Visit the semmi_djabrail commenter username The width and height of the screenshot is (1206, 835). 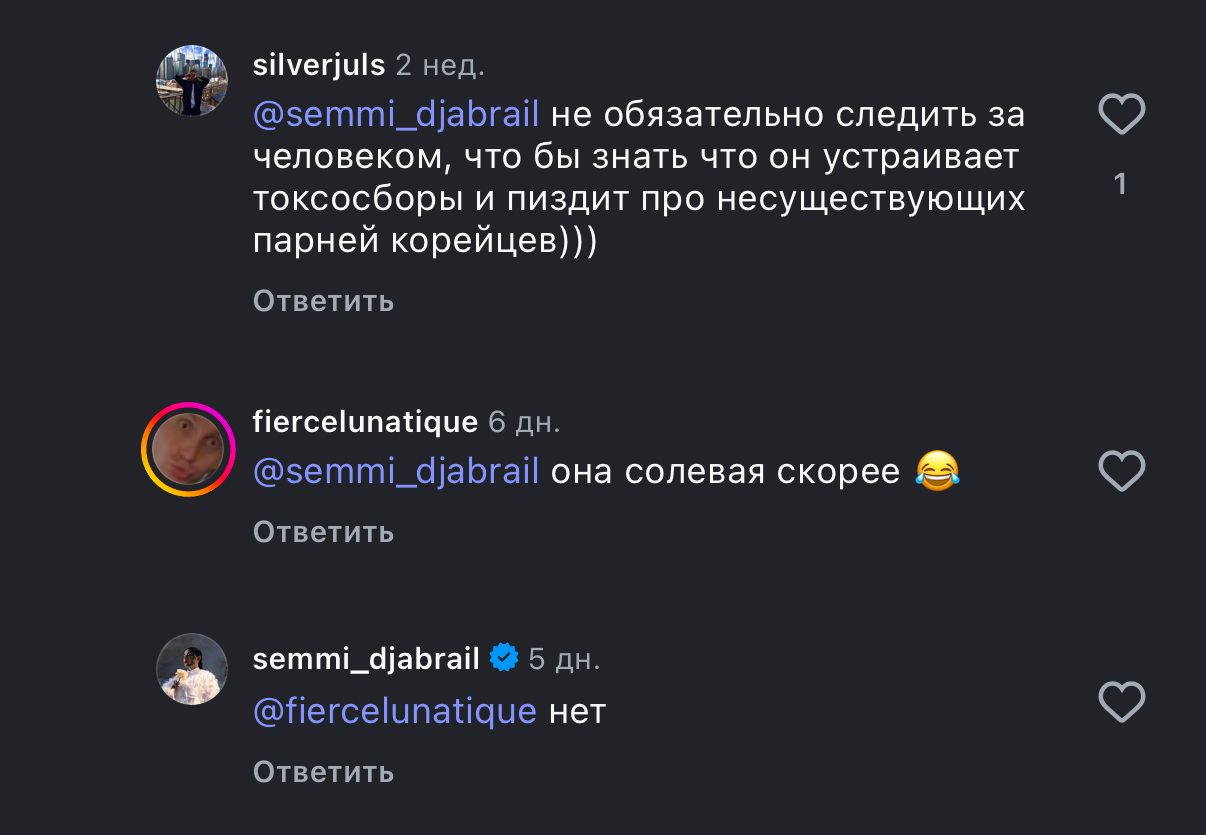coord(366,660)
